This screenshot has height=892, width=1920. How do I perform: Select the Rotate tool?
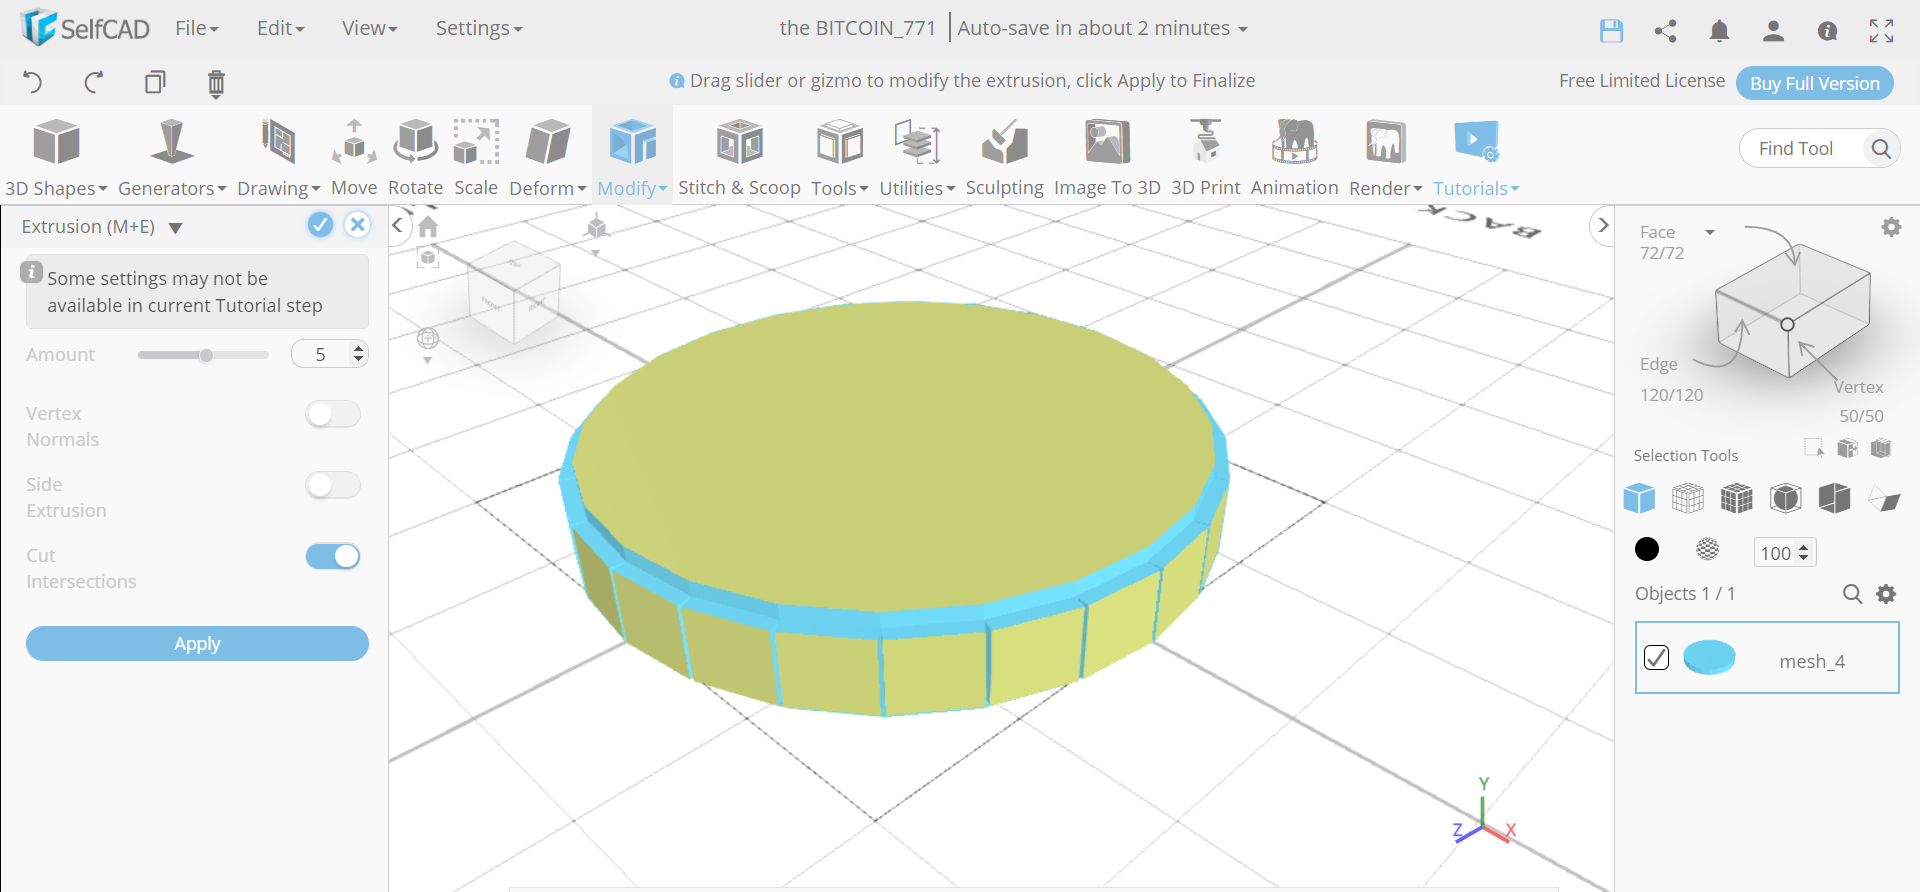coord(415,157)
